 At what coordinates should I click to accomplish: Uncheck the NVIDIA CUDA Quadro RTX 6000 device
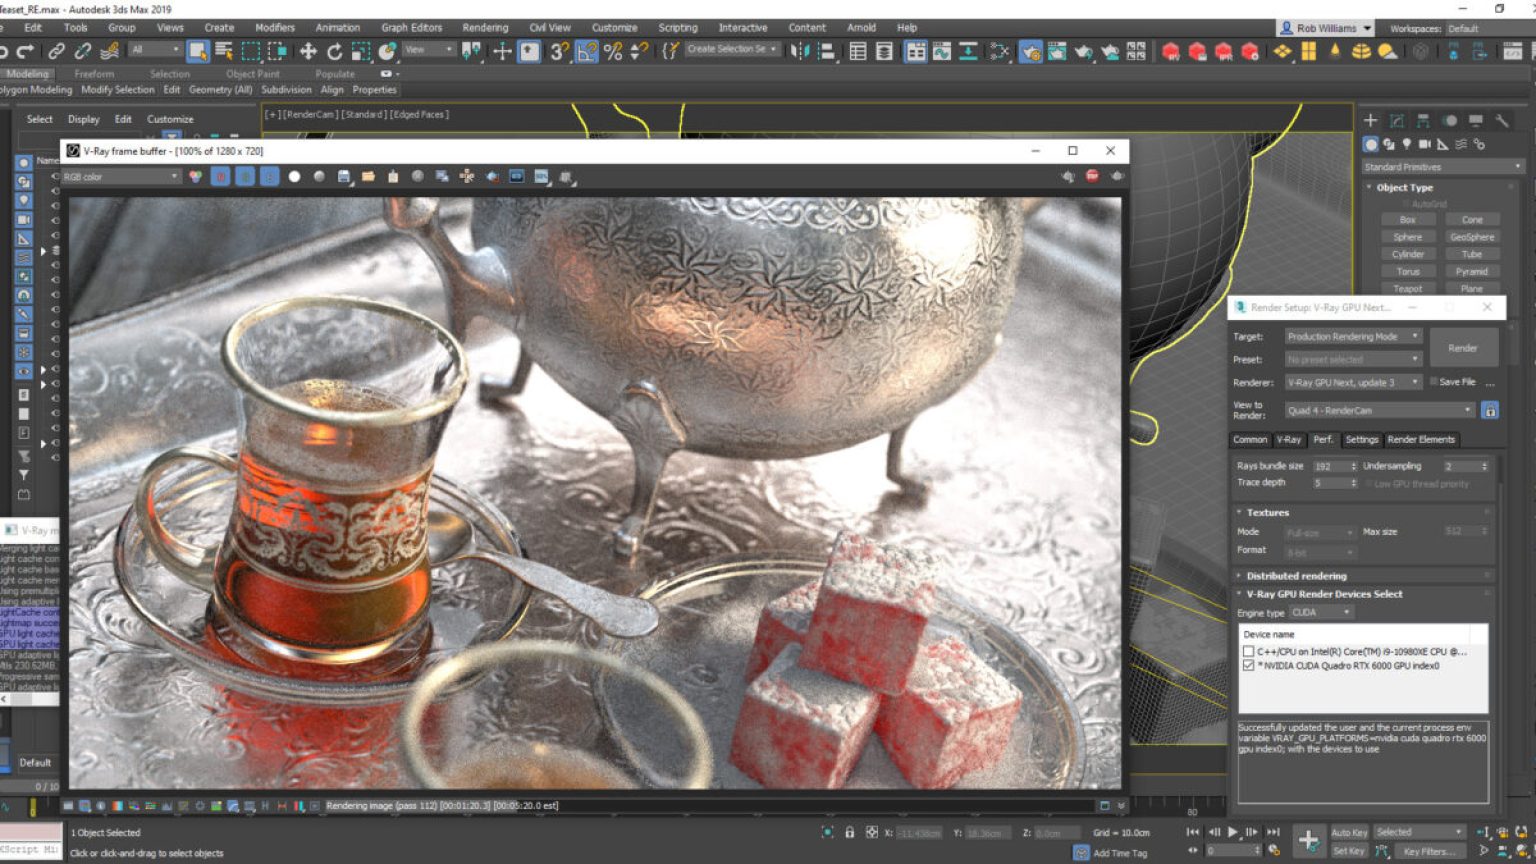pyautogui.click(x=1249, y=664)
